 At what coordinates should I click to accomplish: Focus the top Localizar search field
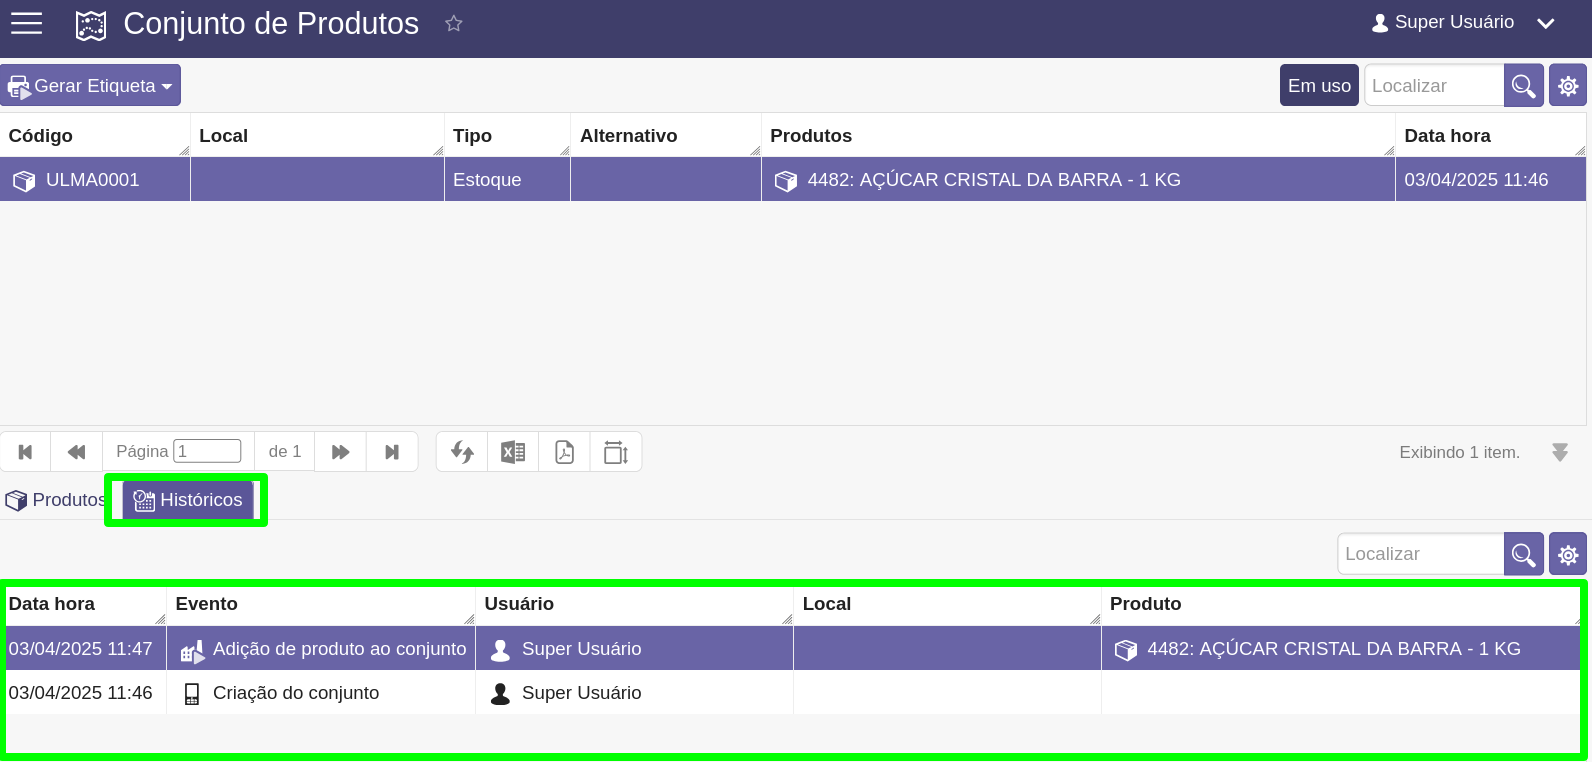1434,86
